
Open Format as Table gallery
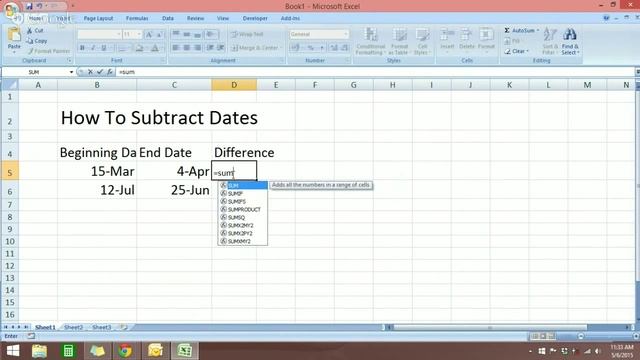(399, 41)
